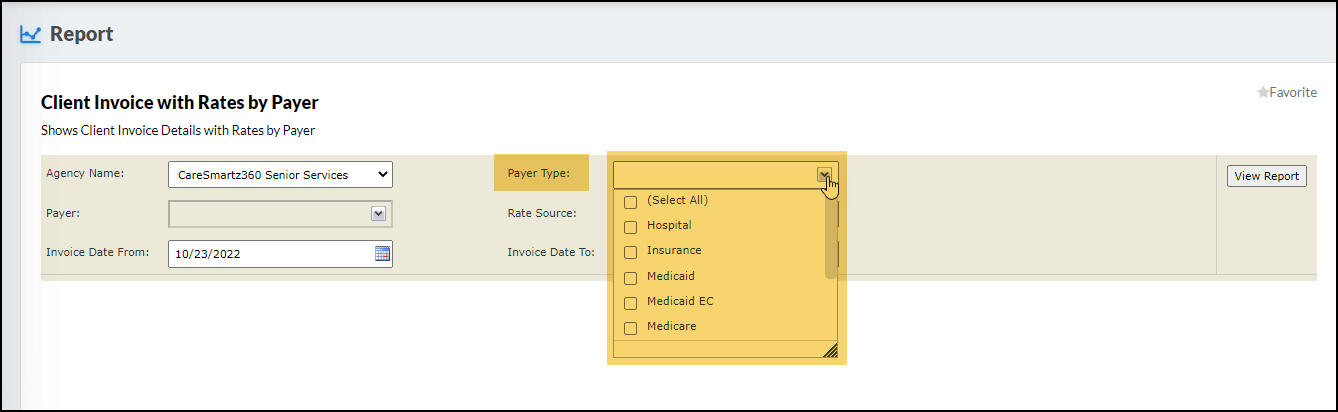Click the View Report button
Screen dimensions: 1338x412
(1266, 176)
